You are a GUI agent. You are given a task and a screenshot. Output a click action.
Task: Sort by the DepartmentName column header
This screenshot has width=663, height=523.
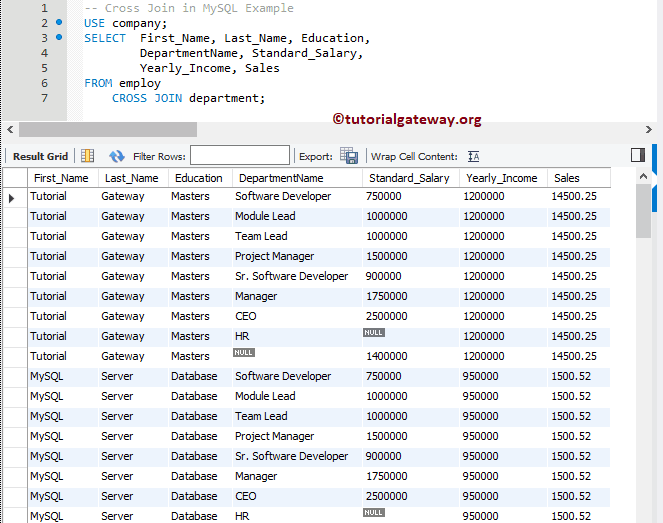pyautogui.click(x=280, y=178)
